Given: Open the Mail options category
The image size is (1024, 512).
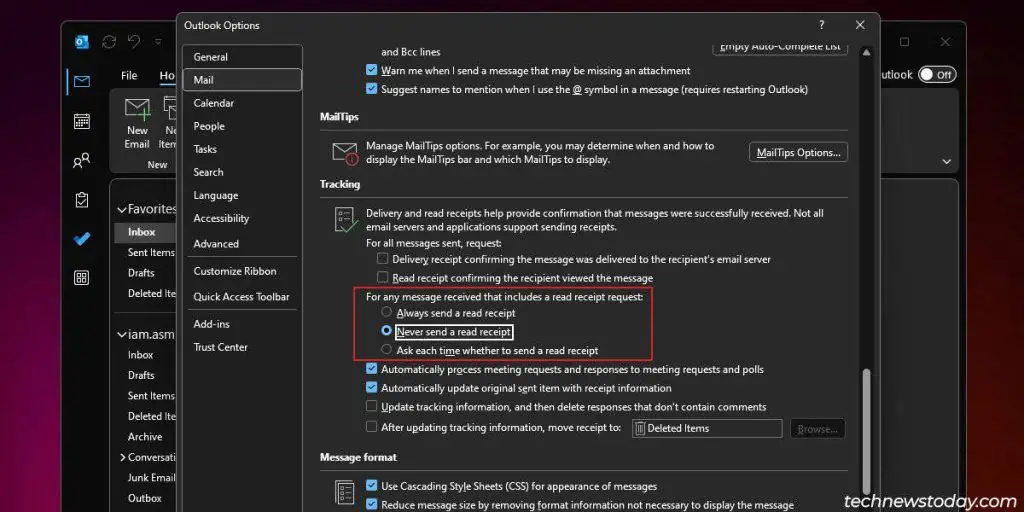Looking at the screenshot, I should coord(242,80).
